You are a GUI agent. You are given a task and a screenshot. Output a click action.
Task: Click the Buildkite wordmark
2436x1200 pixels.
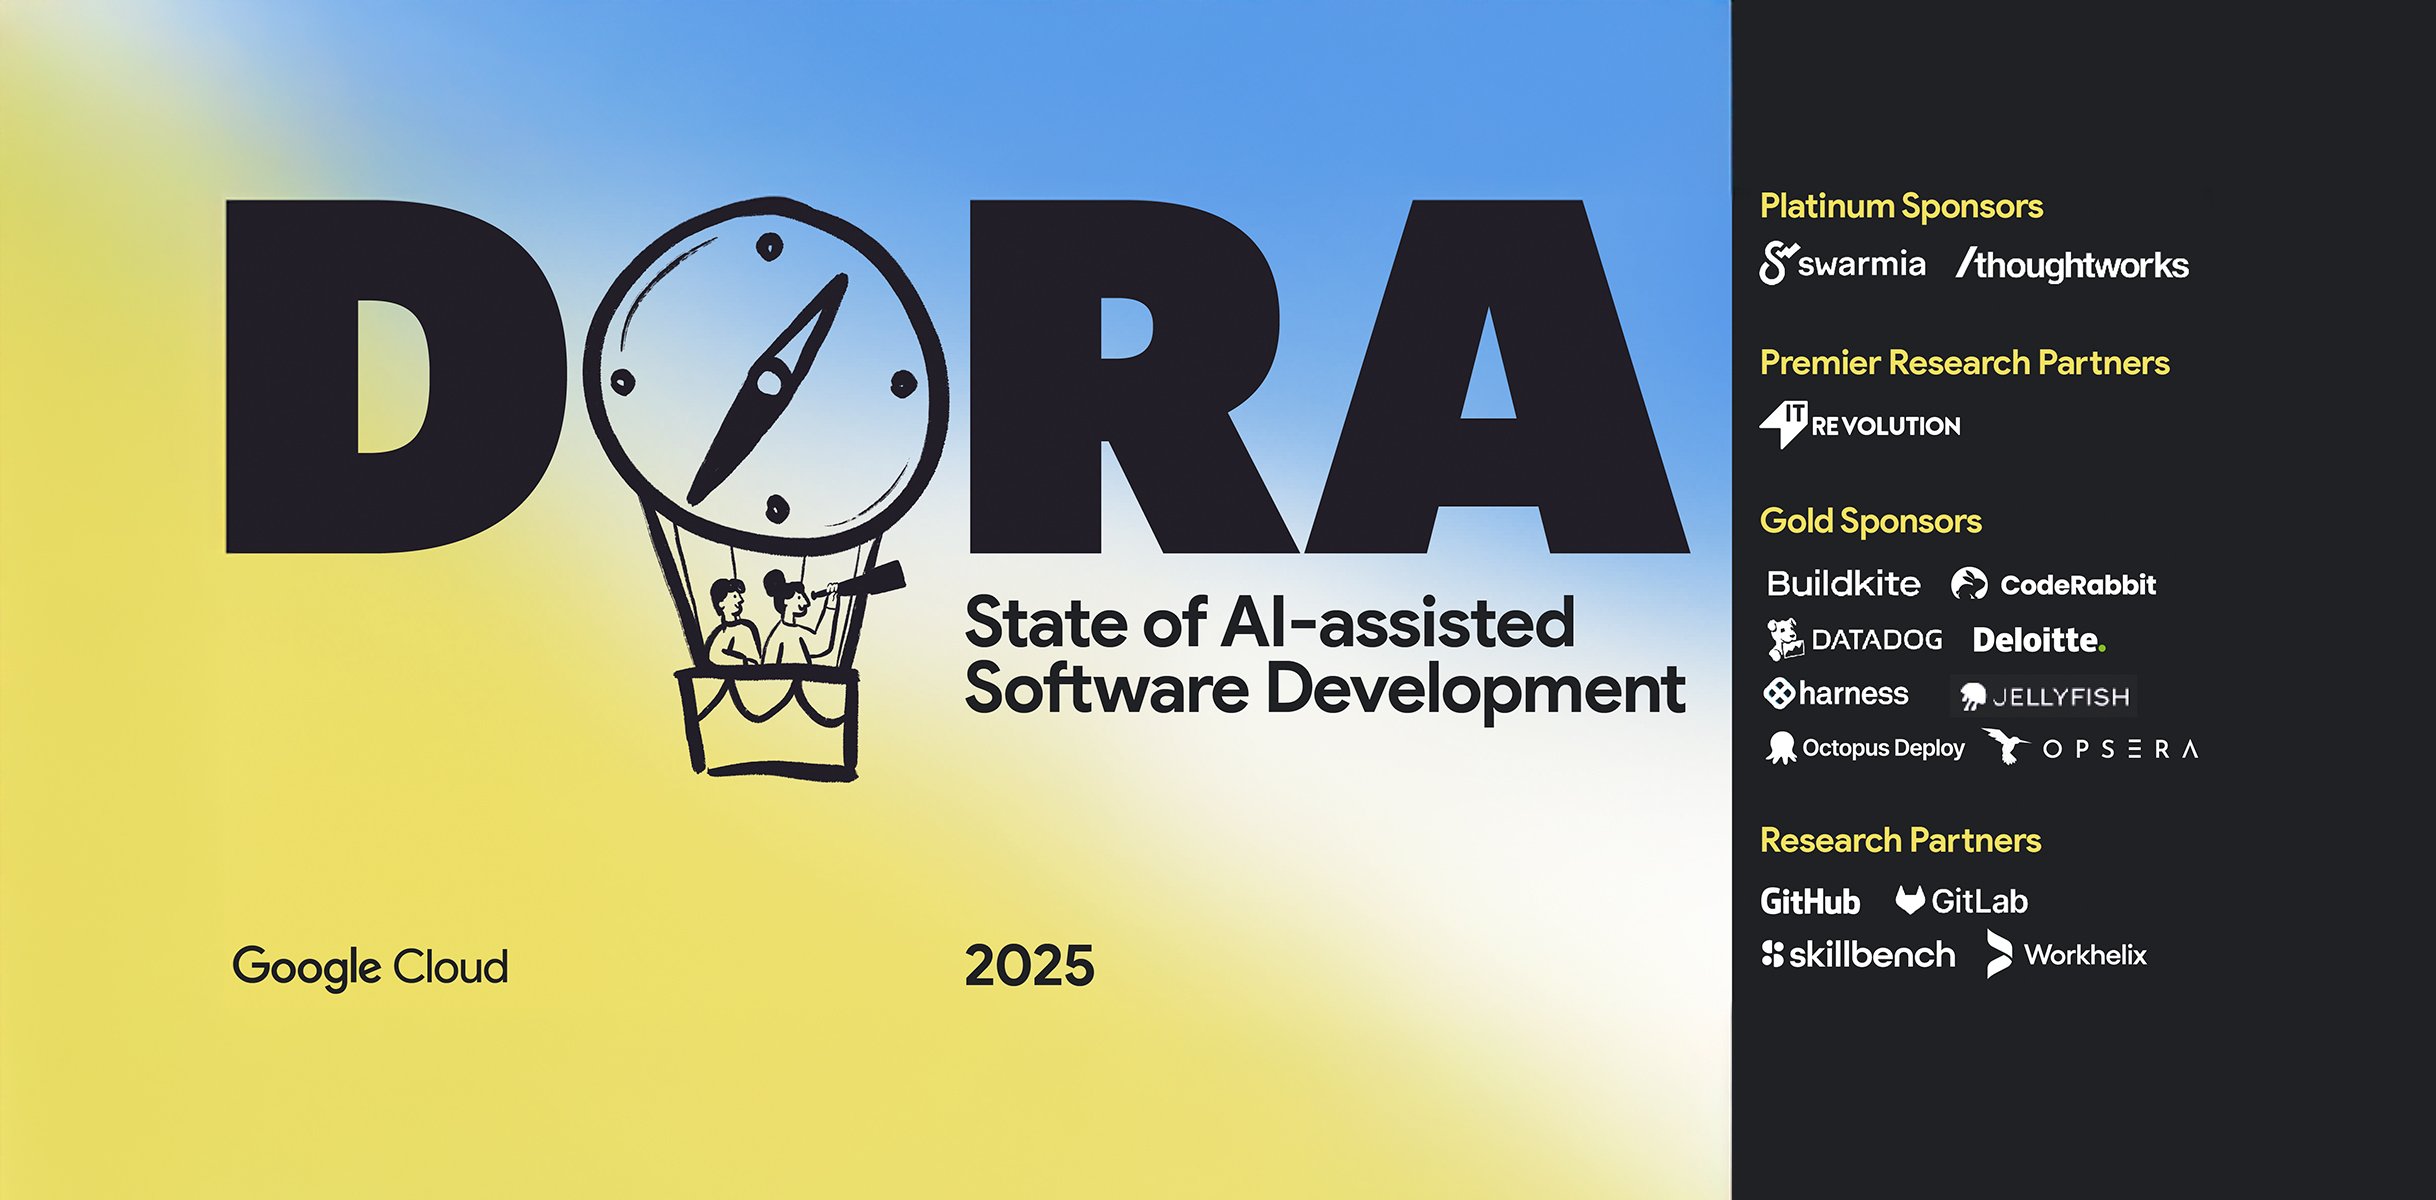tap(1843, 584)
